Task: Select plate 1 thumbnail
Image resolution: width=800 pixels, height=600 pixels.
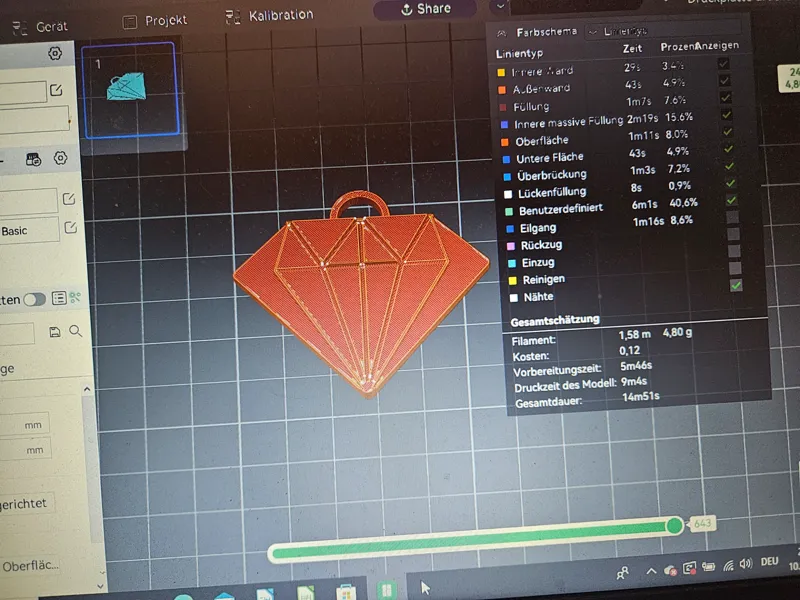Action: [x=131, y=90]
